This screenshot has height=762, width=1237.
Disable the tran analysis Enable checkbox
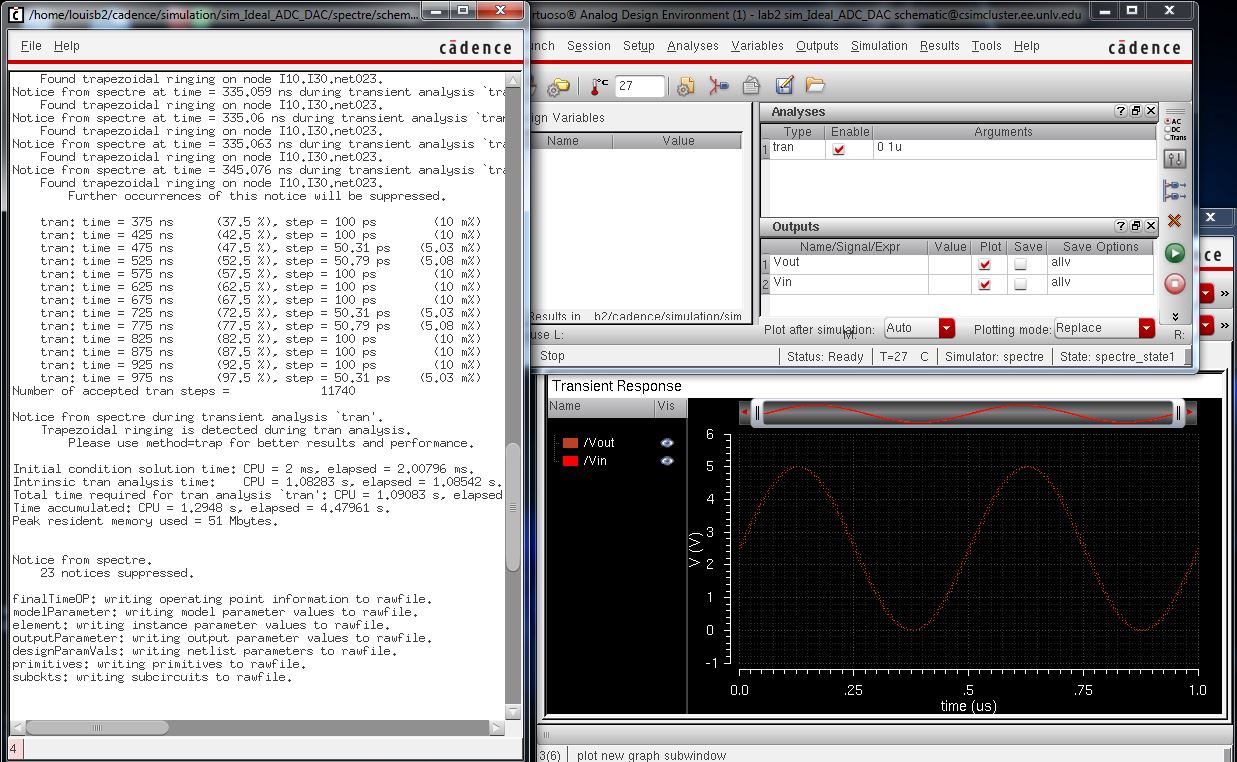[x=838, y=149]
